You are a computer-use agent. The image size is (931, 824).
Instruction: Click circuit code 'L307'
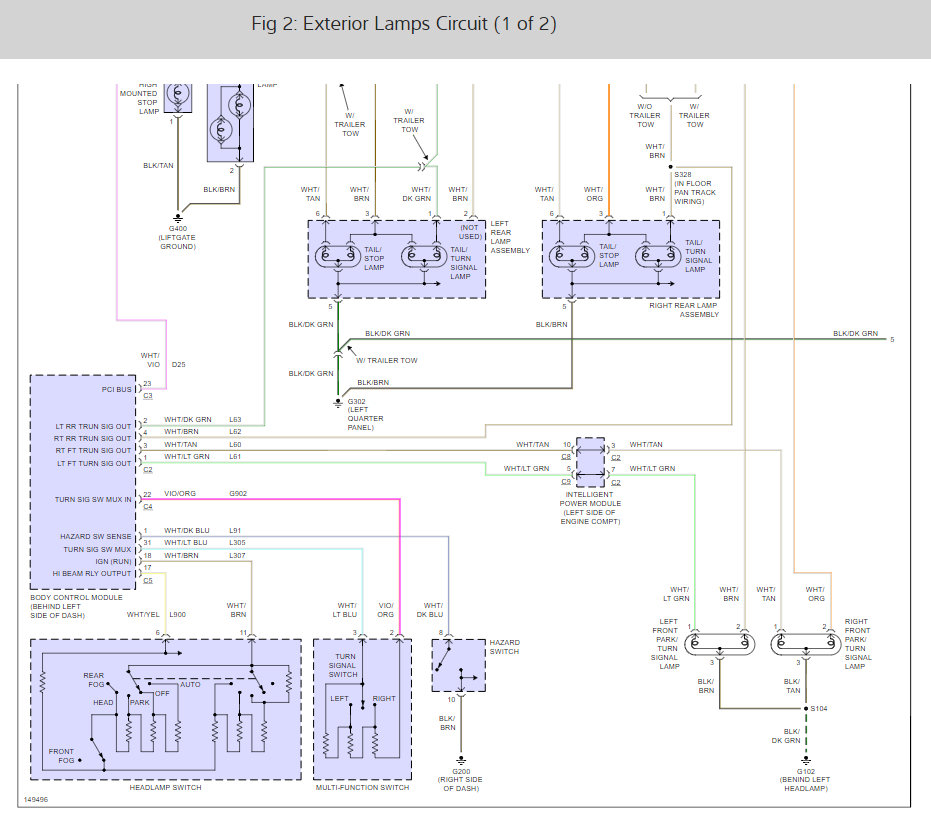[237, 555]
